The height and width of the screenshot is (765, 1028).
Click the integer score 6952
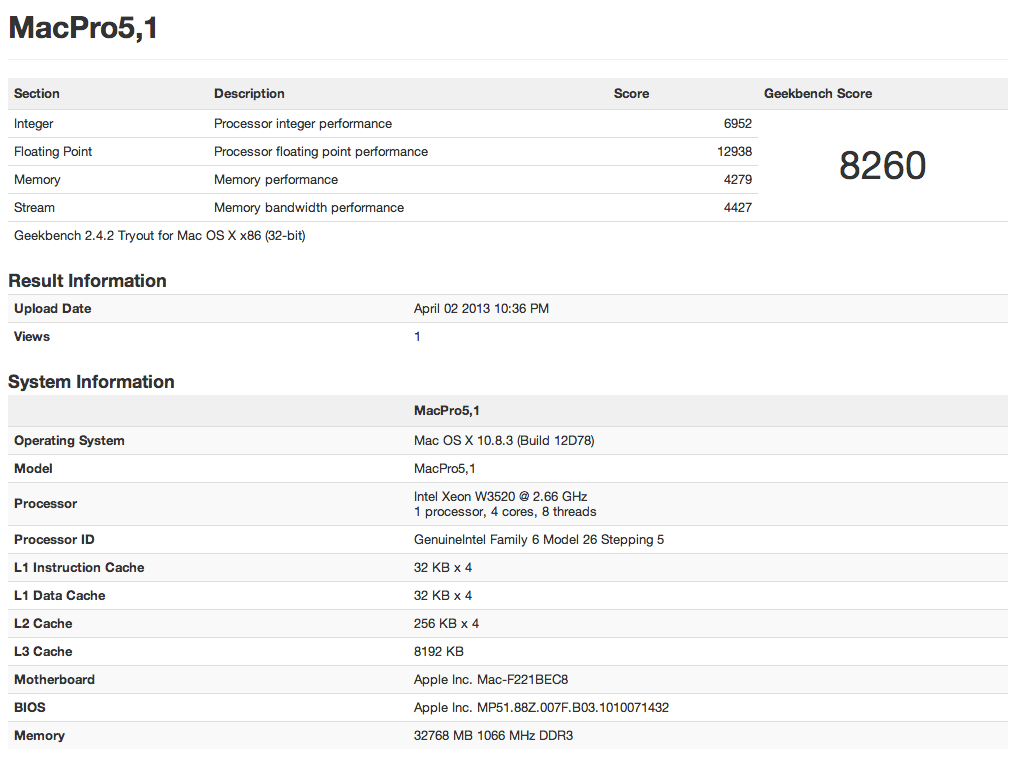click(738, 124)
